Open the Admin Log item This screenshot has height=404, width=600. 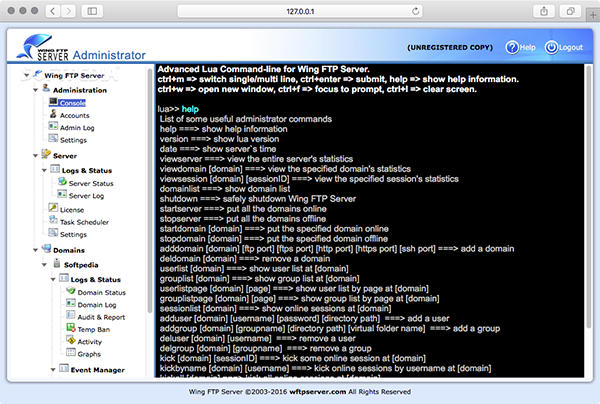pos(77,128)
